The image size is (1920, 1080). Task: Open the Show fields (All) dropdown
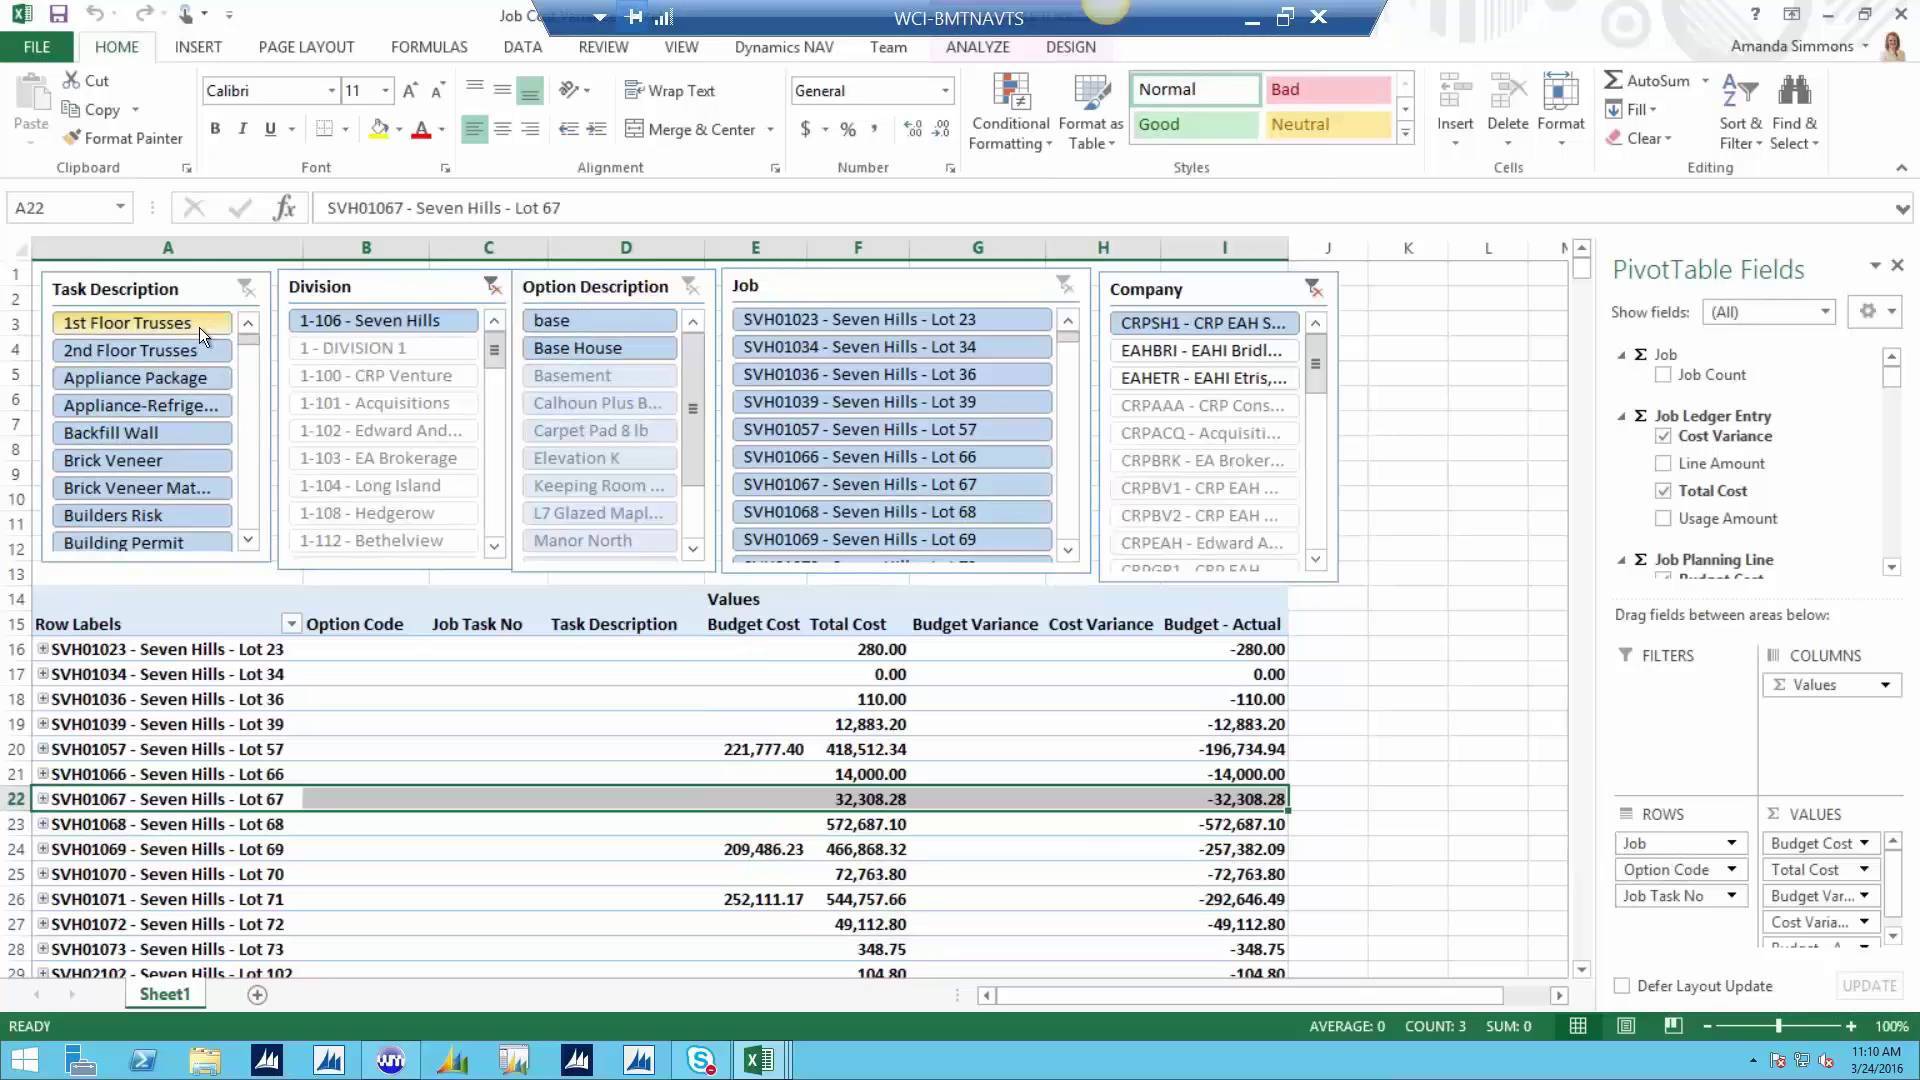click(x=1828, y=312)
